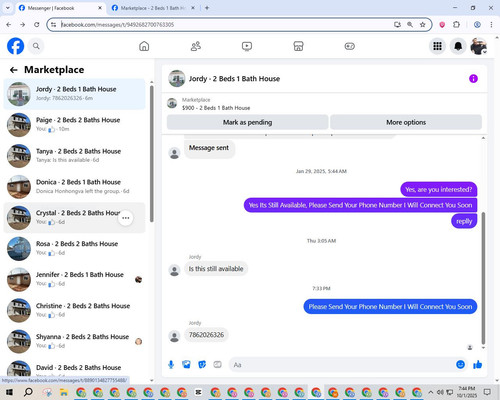Open the Watch video icon
The image size is (500, 400).
pyautogui.click(x=247, y=46)
